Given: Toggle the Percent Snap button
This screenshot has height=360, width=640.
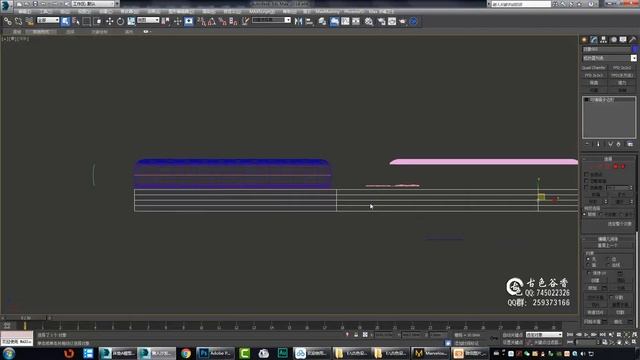Looking at the screenshot, I should tap(222, 21).
